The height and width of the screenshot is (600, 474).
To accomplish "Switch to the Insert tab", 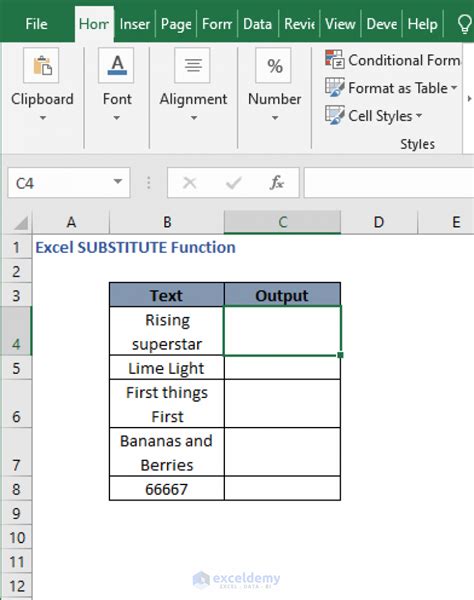I will [135, 24].
